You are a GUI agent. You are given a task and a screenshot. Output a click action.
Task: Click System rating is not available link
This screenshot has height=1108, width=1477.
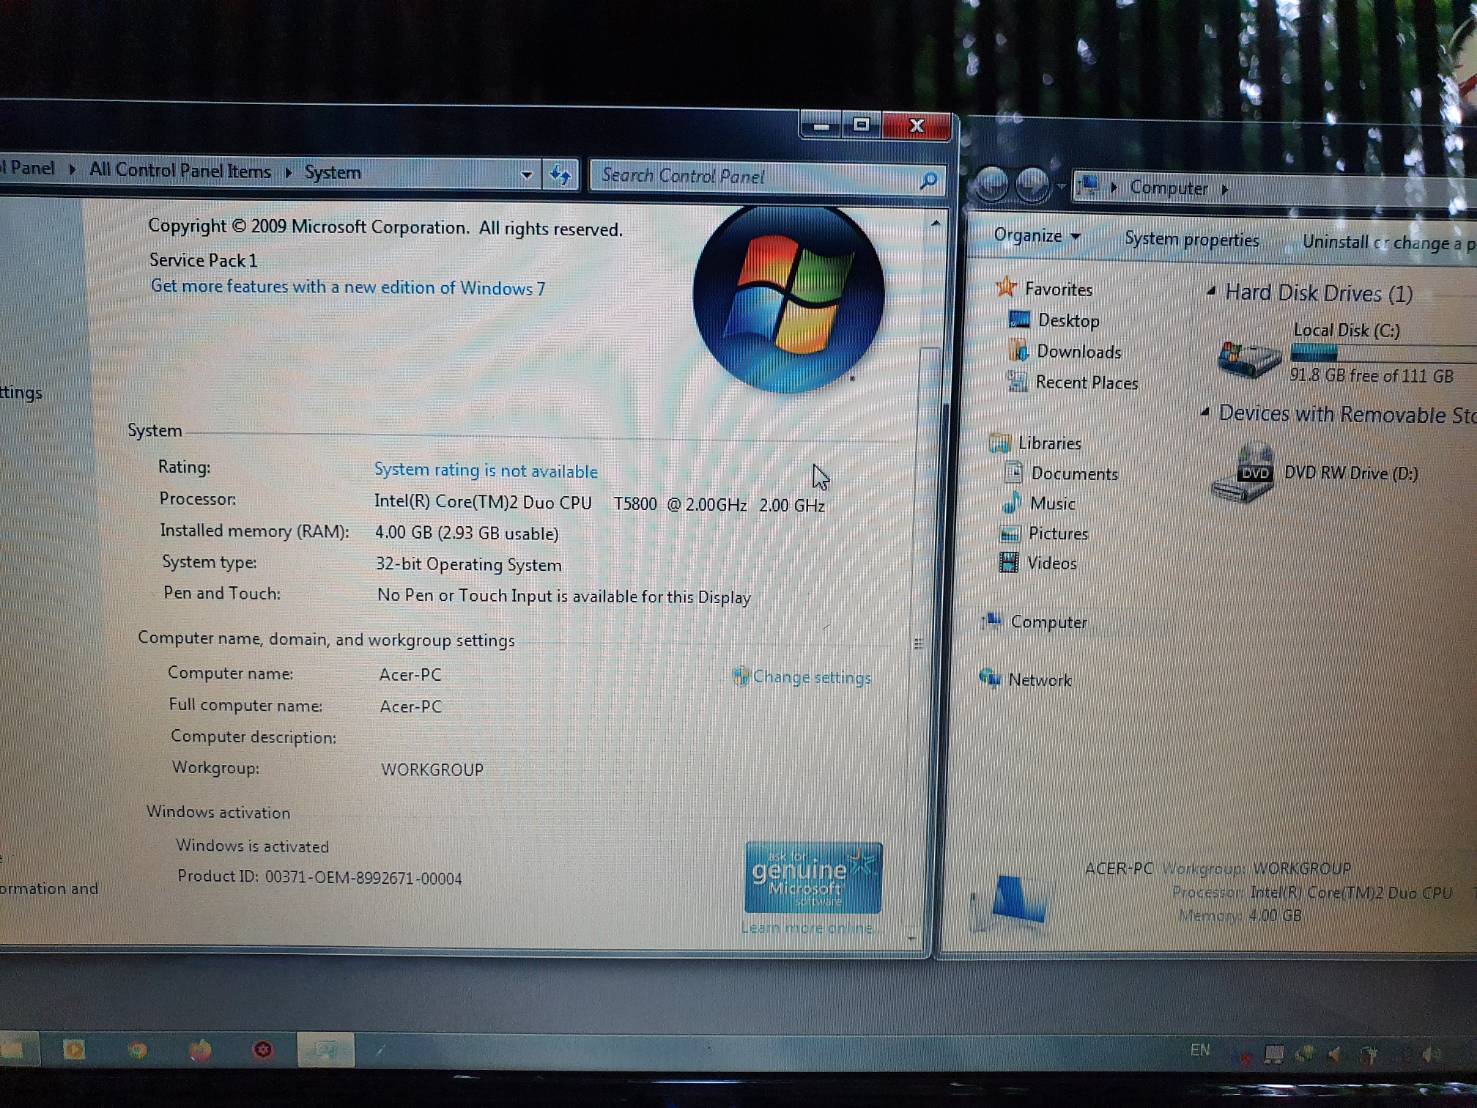click(486, 470)
